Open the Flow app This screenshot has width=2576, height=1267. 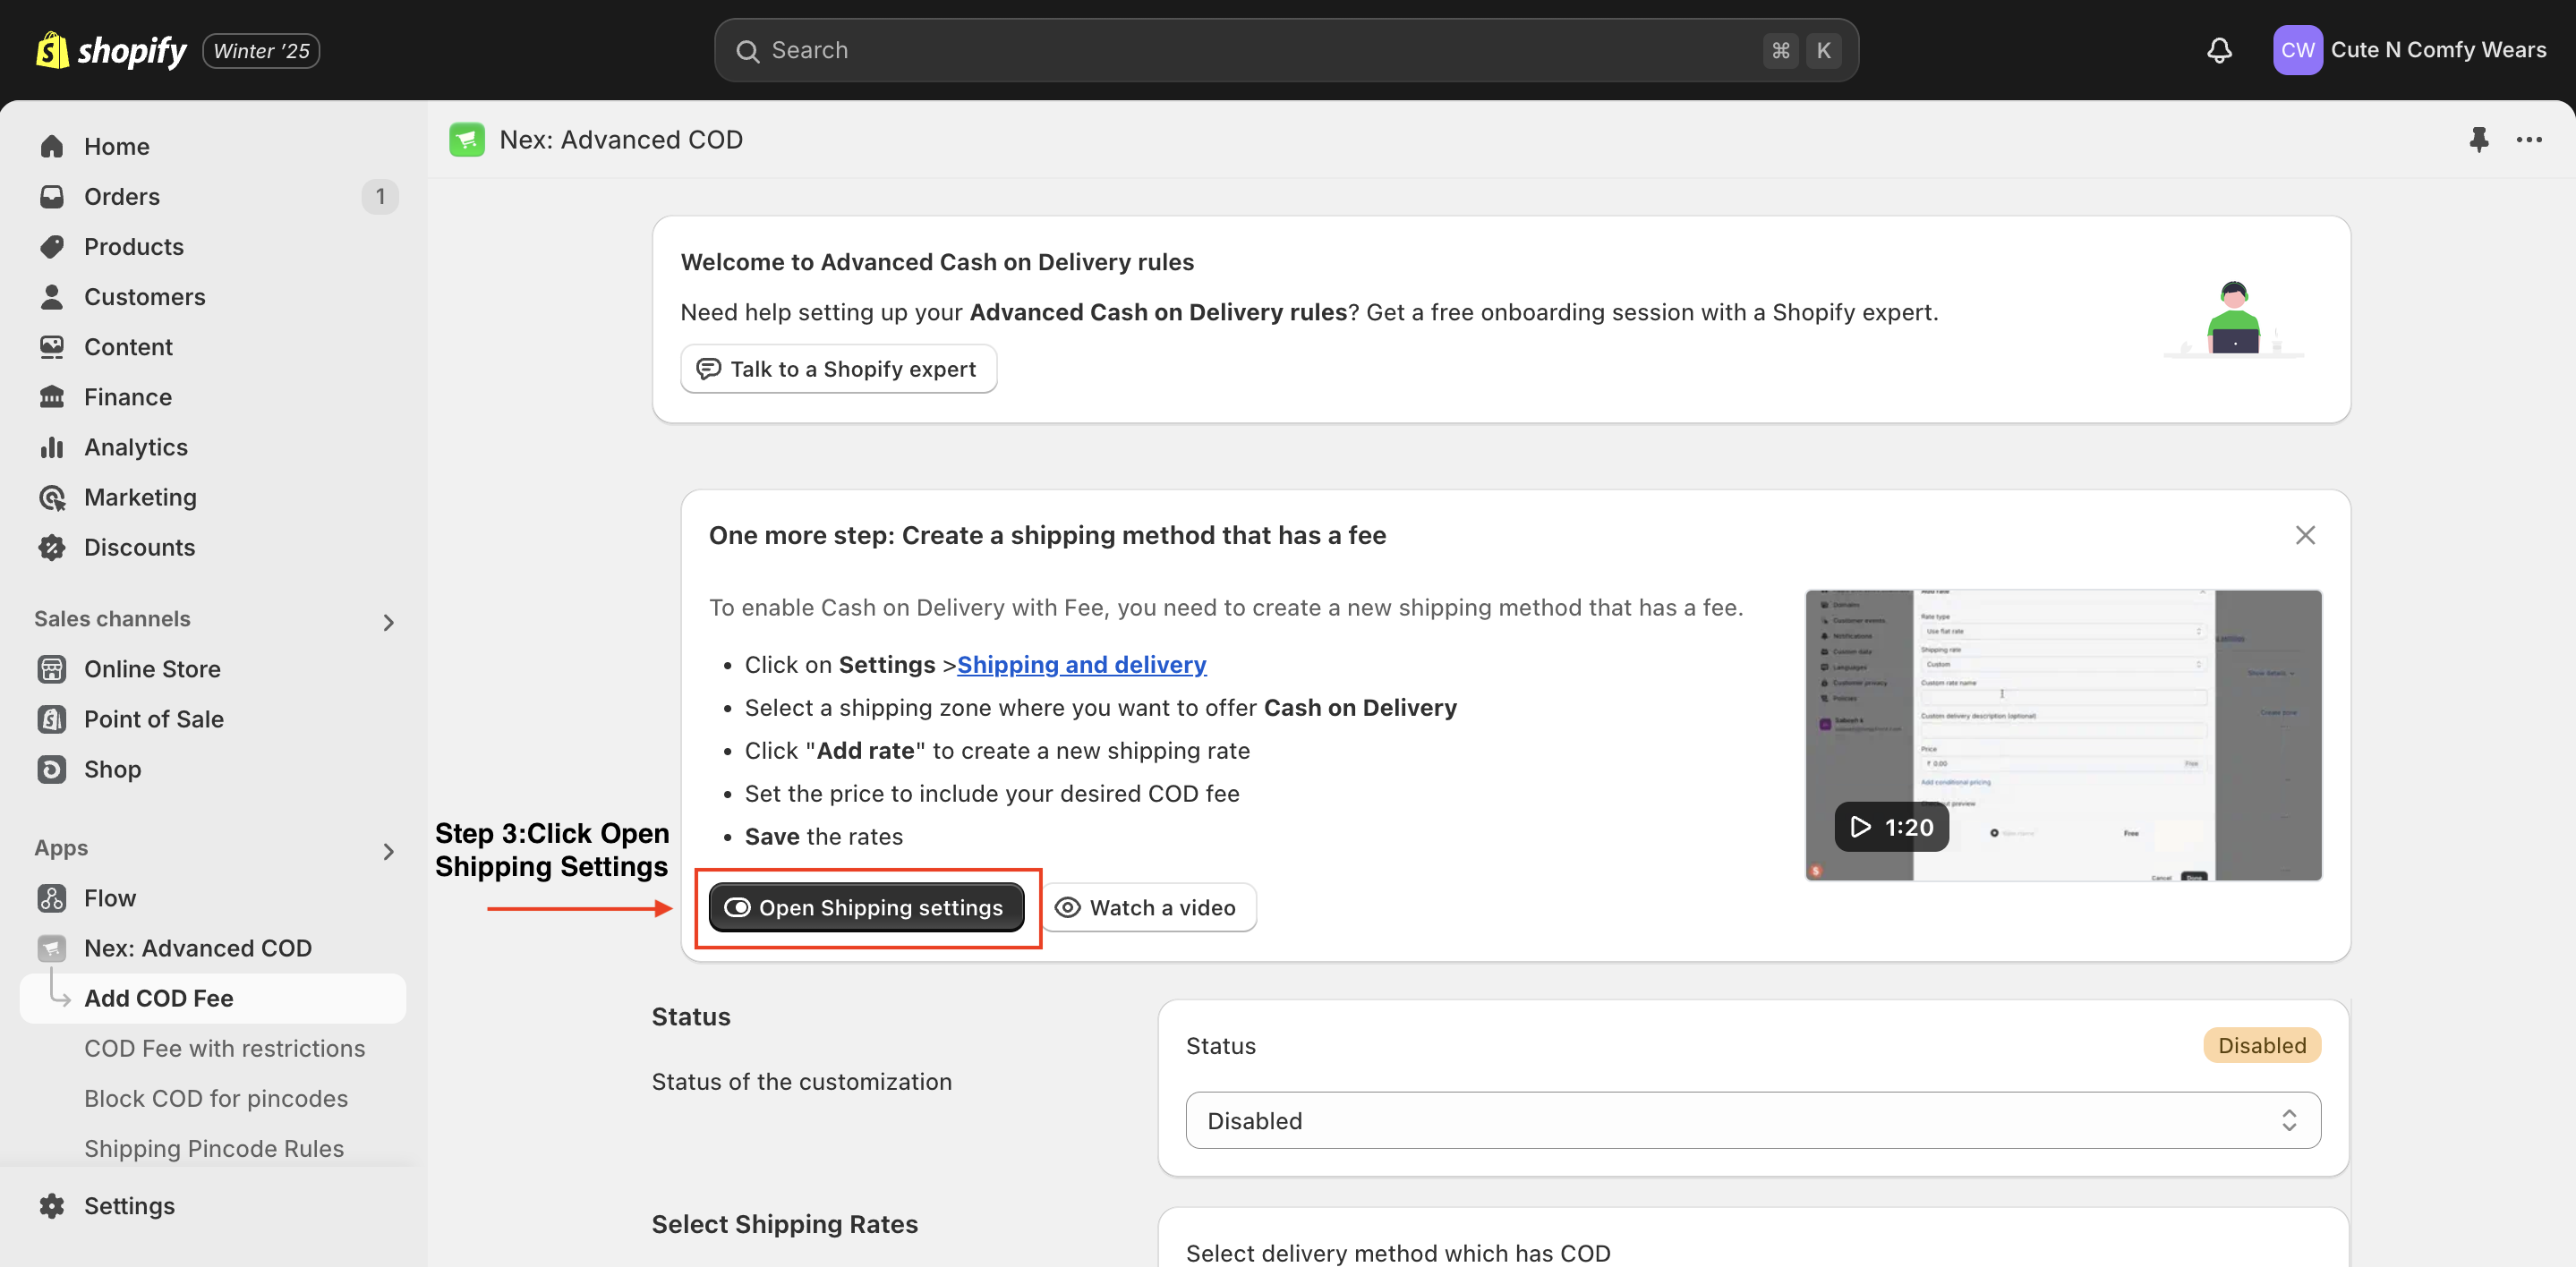109,898
